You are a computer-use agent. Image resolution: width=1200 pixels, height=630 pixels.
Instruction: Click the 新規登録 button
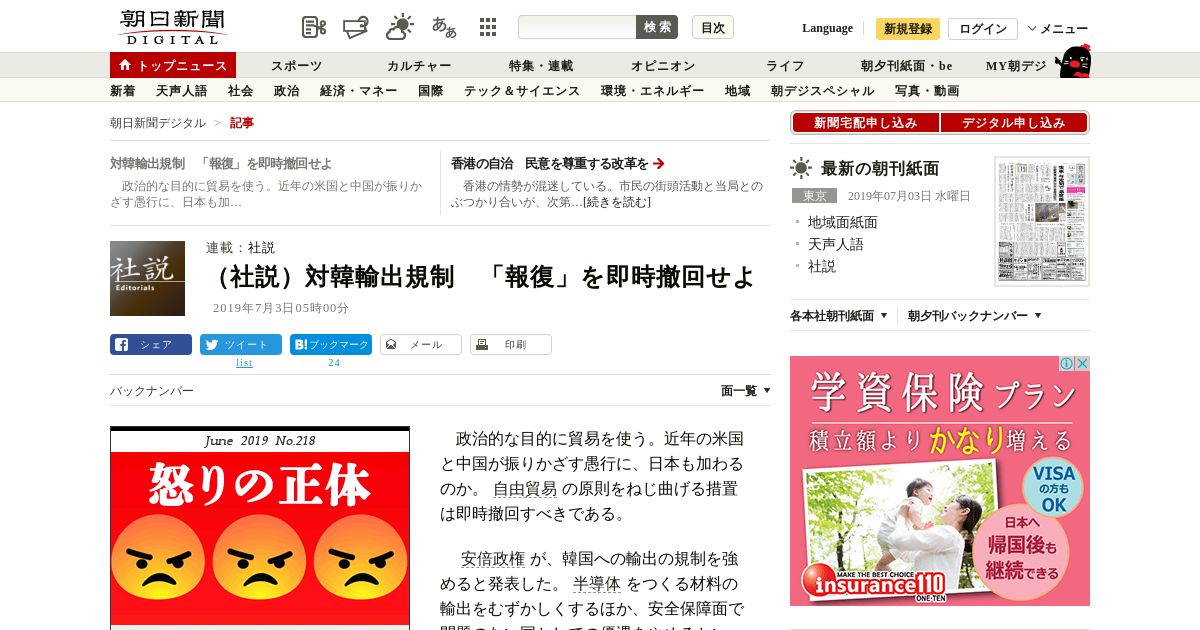click(x=908, y=28)
